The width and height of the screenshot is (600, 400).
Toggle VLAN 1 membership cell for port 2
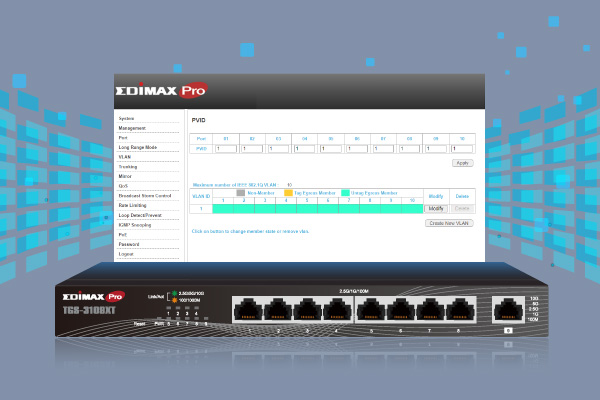244,209
